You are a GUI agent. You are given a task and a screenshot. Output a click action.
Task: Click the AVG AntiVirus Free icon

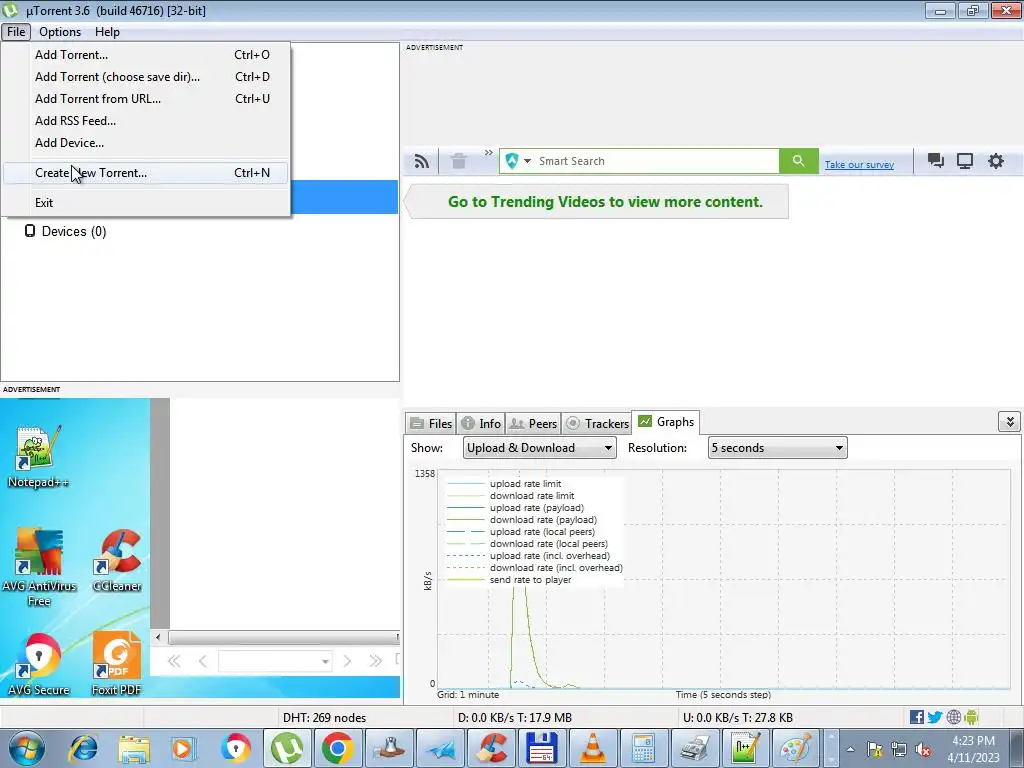pyautogui.click(x=39, y=567)
